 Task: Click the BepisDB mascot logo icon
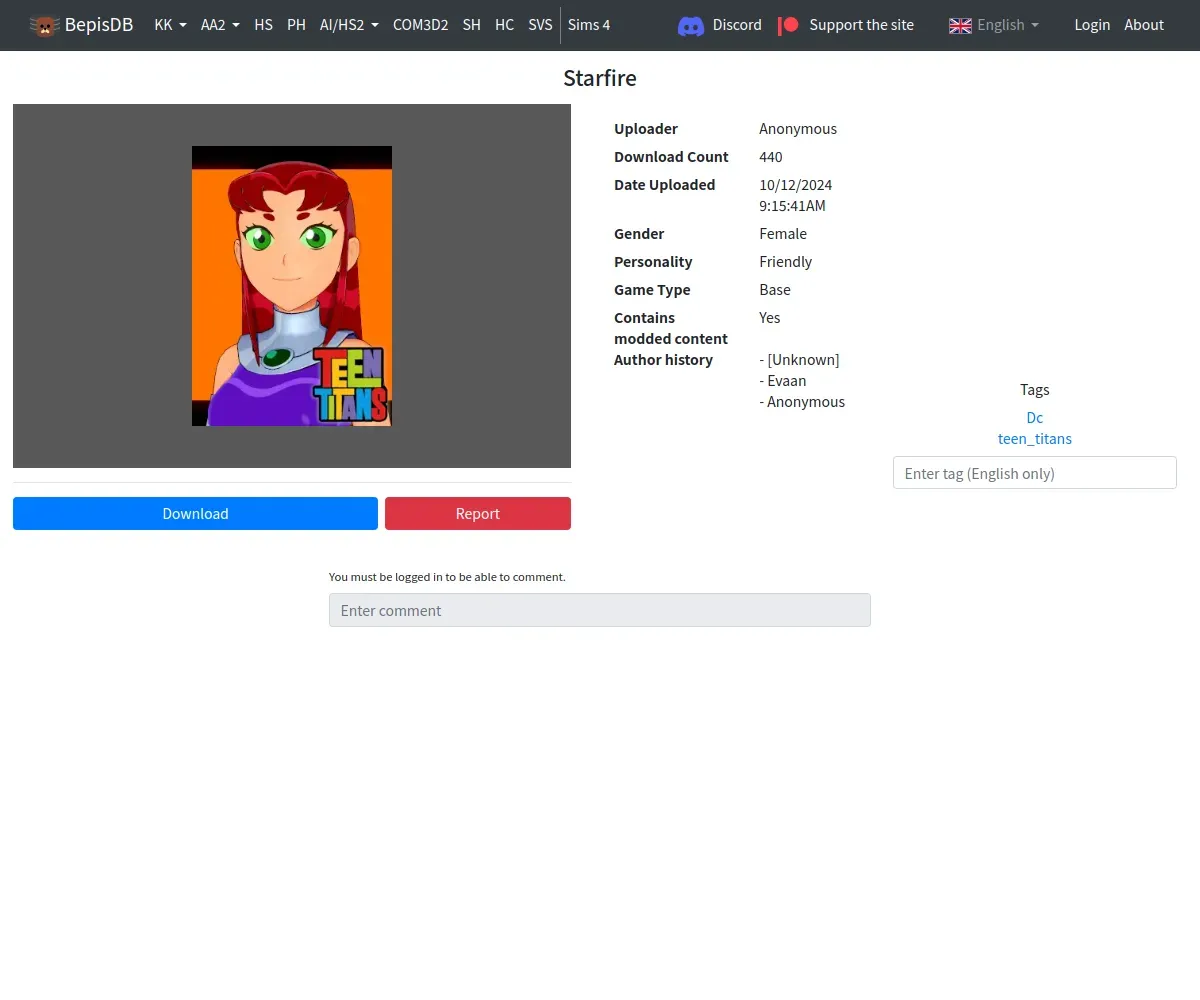click(x=44, y=25)
